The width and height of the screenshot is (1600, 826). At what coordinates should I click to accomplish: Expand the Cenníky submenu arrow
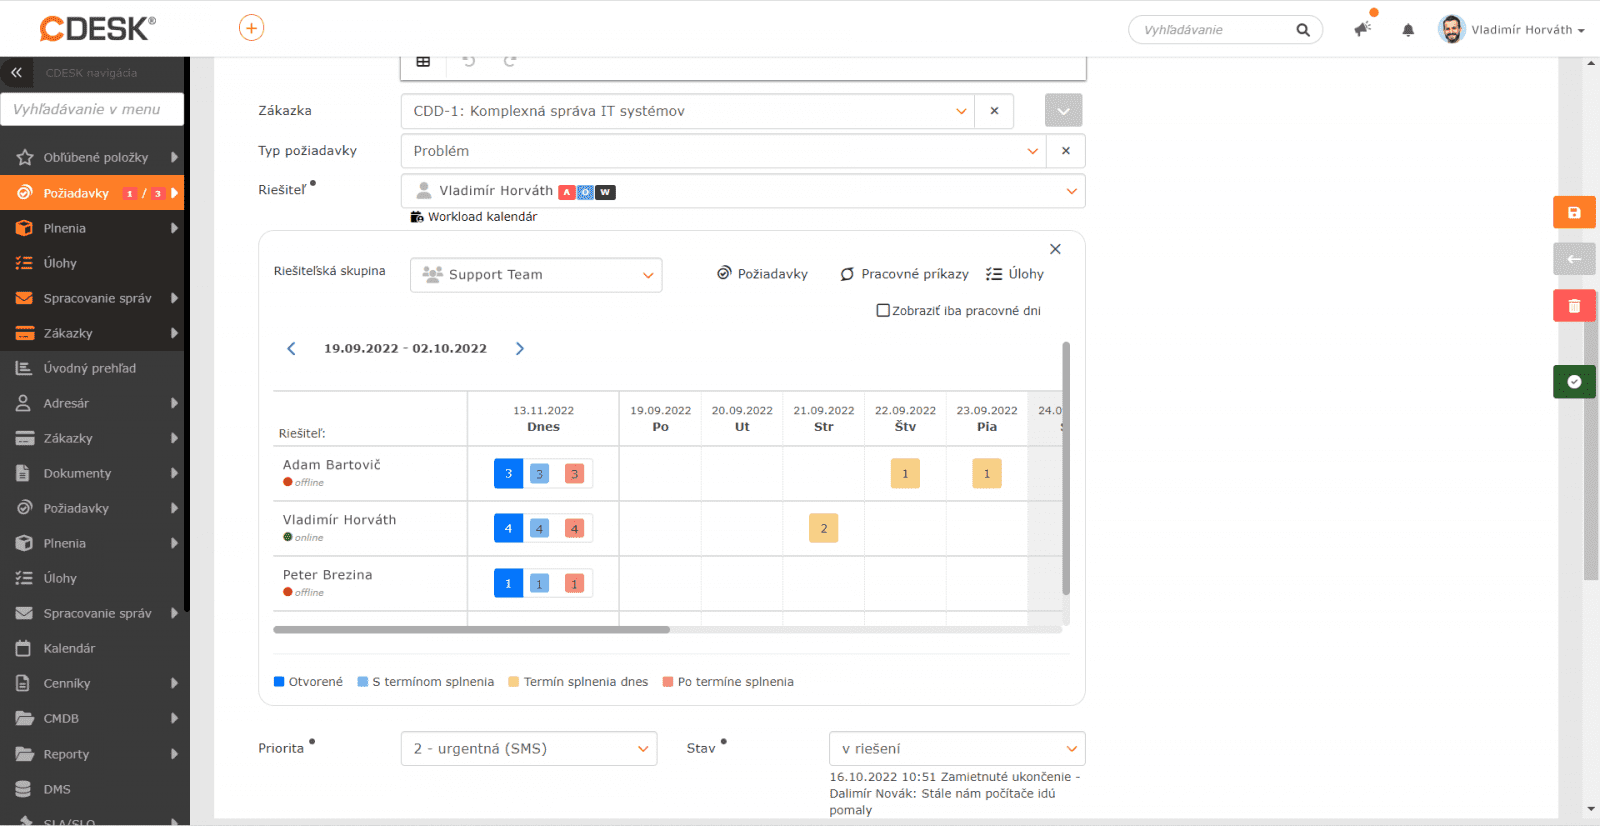(174, 683)
